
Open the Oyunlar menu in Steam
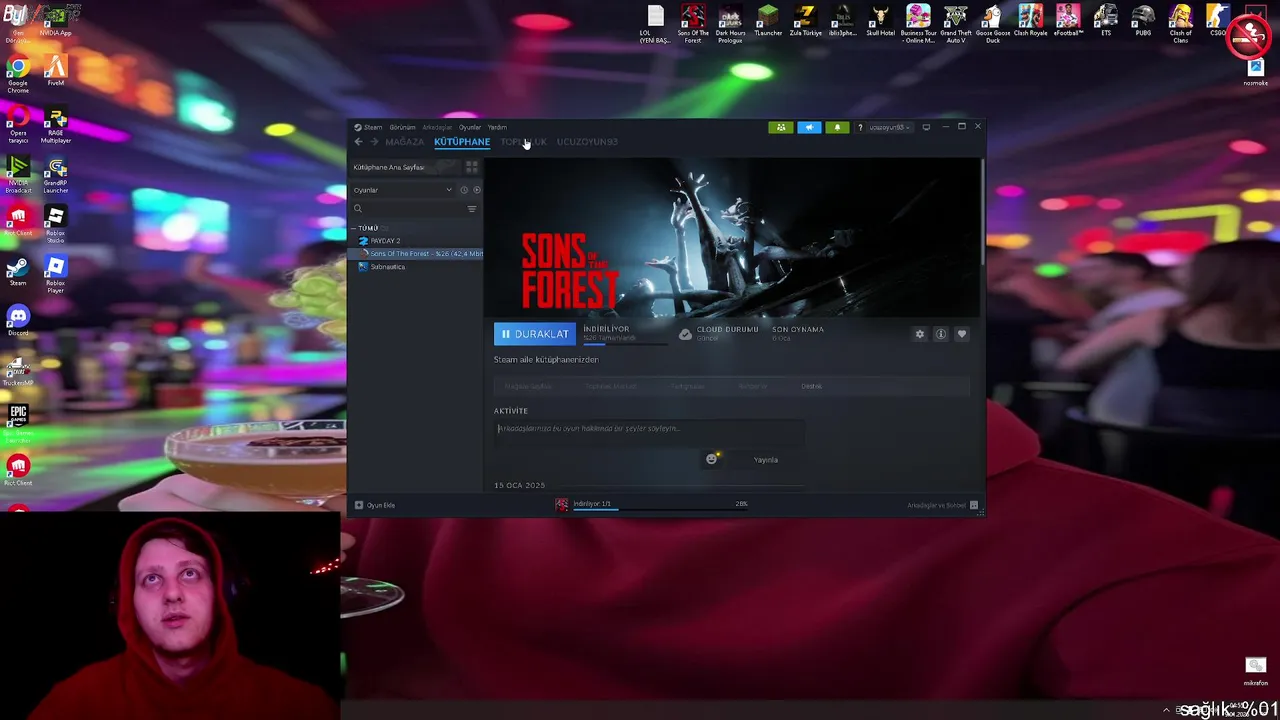click(470, 127)
